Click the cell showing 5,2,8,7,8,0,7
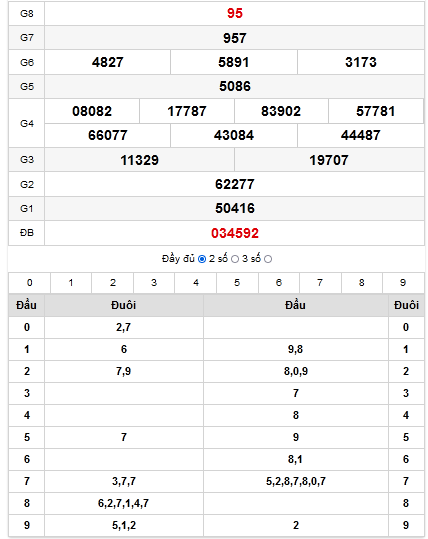428x539 pixels. [296, 481]
